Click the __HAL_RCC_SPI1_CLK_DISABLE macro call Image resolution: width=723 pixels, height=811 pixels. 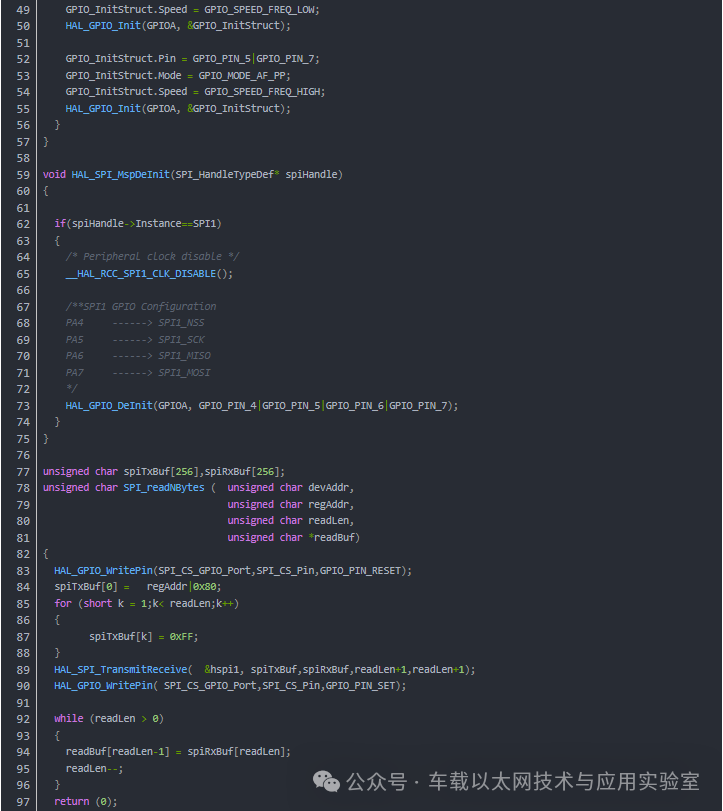[x=141, y=274]
